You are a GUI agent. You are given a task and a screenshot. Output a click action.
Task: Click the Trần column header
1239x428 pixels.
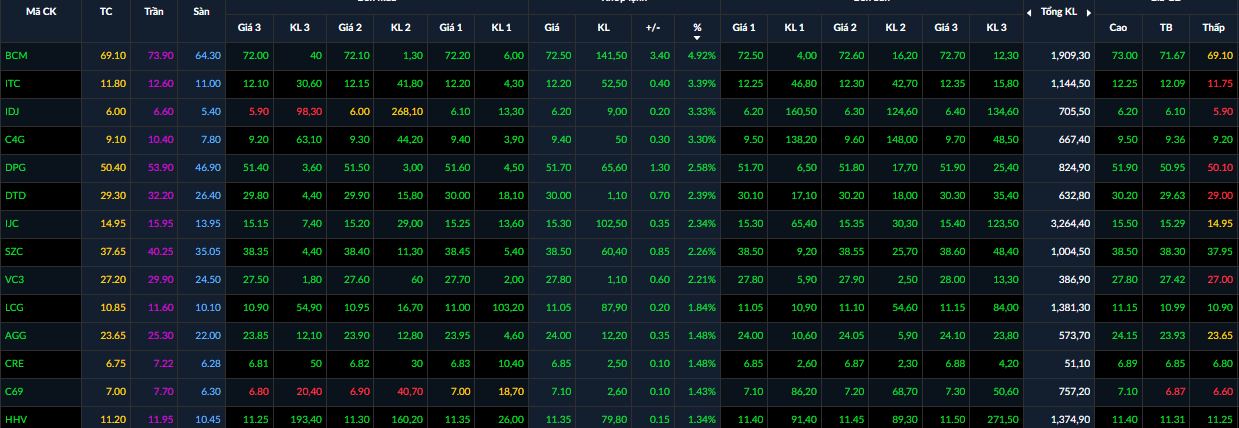155,12
